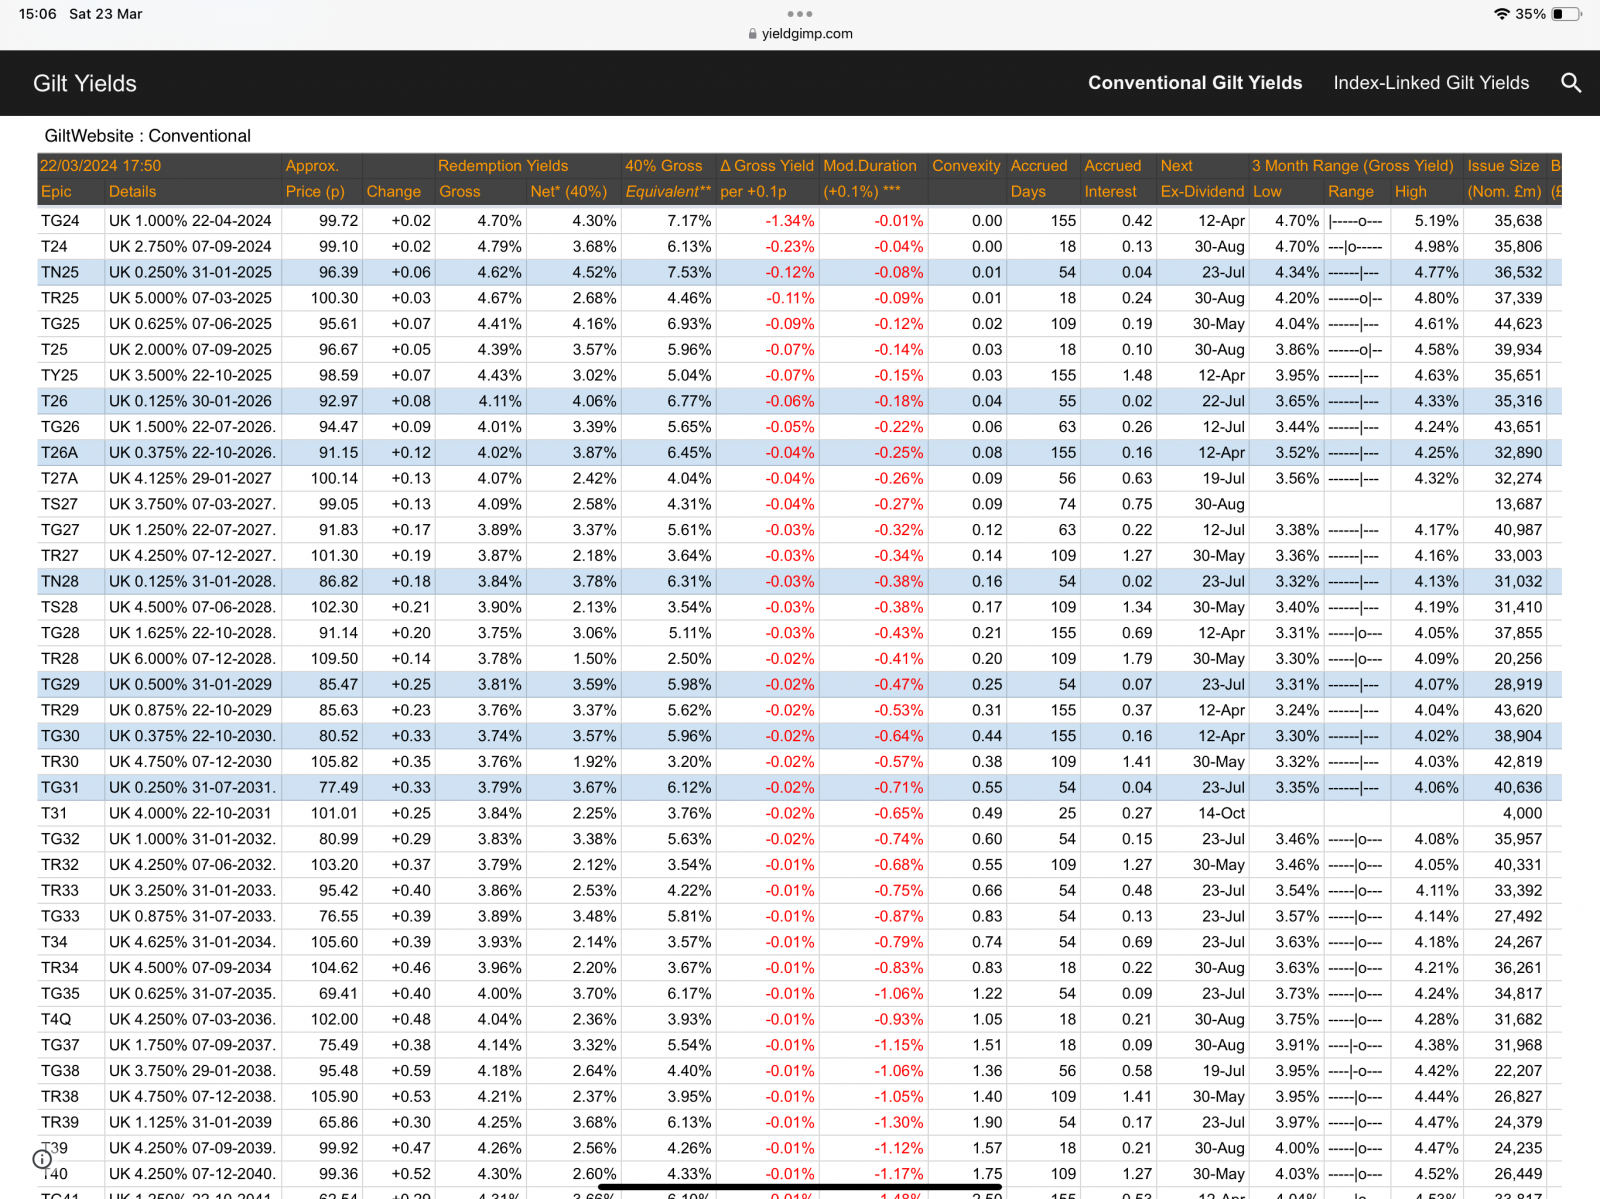Viewport: 1600px width, 1199px height.
Task: Open the Gilt Yields site title
Action: (85, 83)
